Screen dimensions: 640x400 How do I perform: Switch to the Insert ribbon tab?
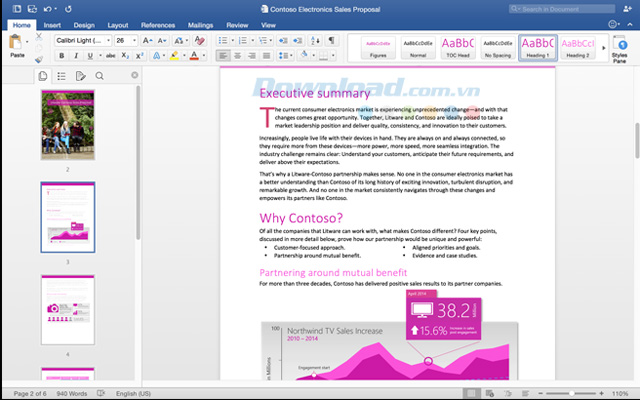point(51,24)
